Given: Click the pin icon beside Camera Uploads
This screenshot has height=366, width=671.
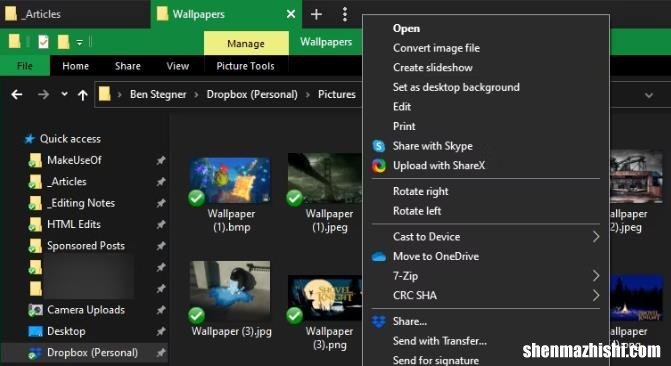Looking at the screenshot, I should point(160,310).
